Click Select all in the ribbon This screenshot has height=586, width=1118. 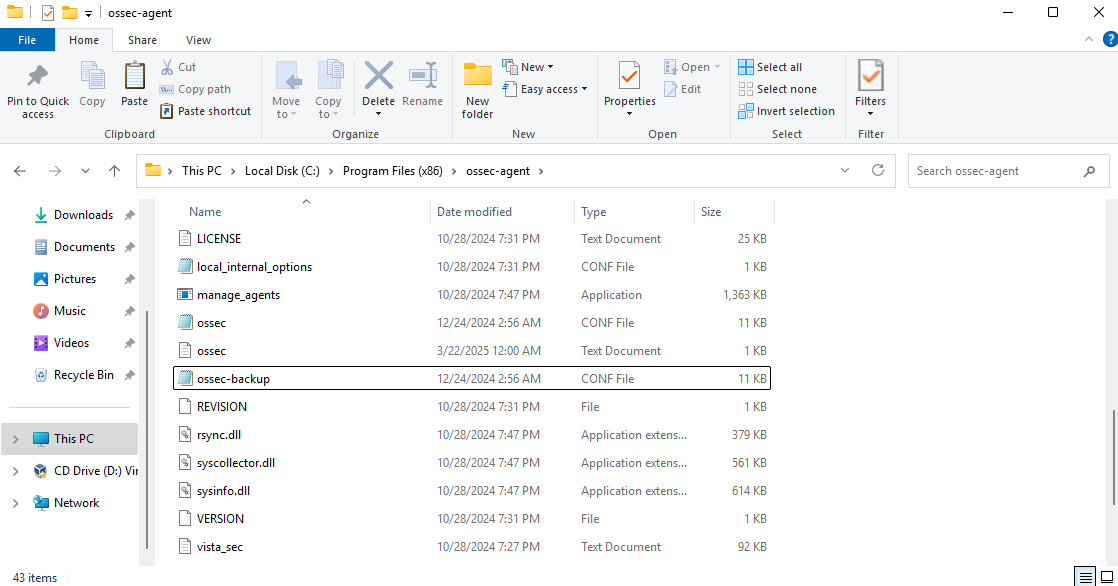tap(770, 67)
